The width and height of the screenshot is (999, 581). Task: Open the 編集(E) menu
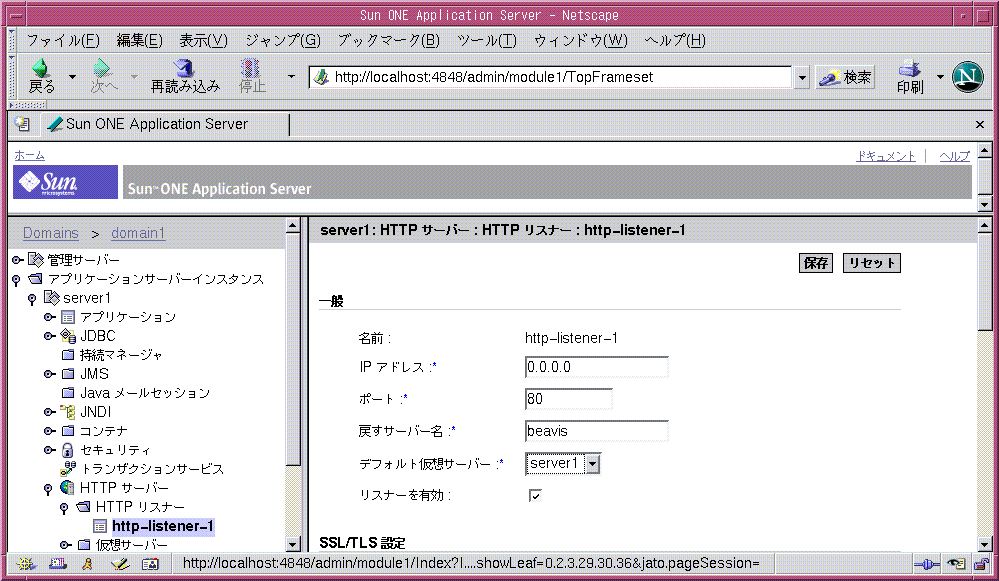(140, 41)
